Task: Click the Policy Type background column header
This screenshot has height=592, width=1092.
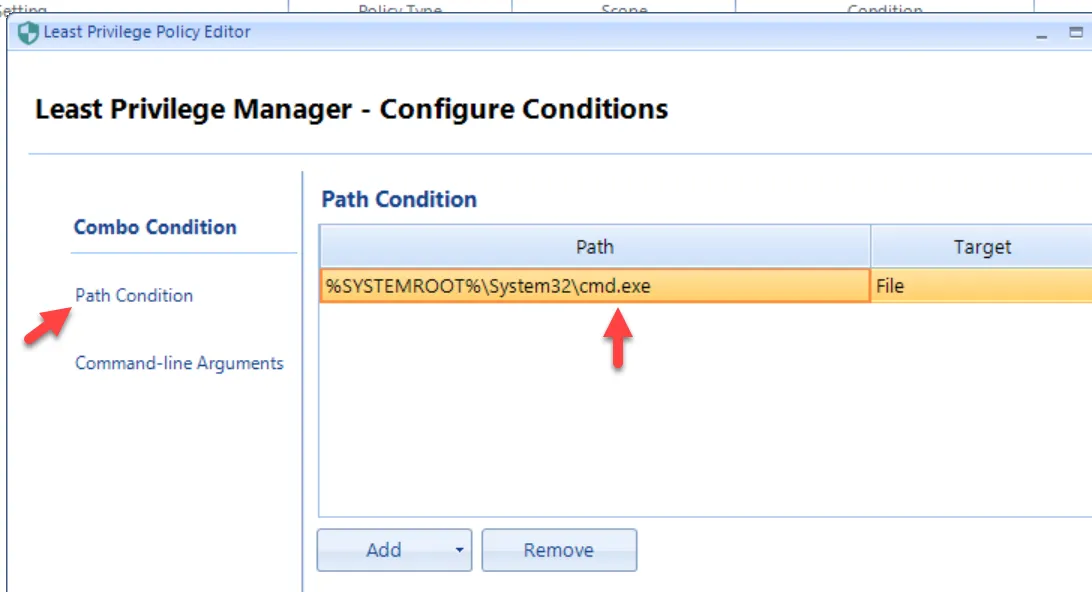Action: tap(400, 9)
